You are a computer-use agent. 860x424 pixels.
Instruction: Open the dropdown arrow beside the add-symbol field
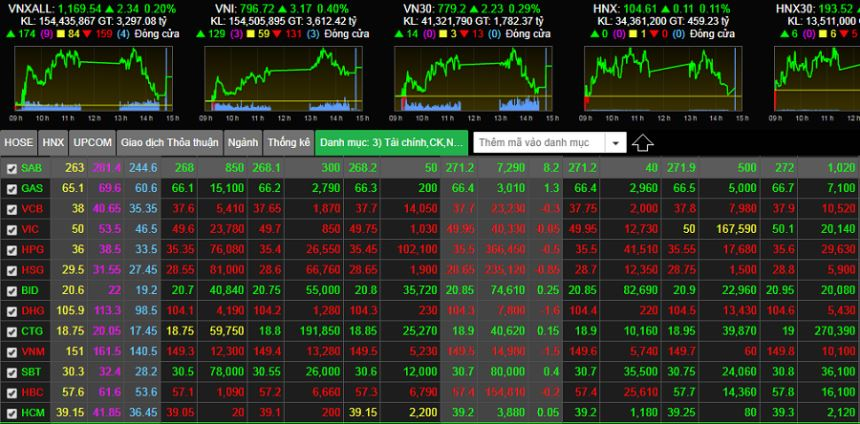point(615,143)
